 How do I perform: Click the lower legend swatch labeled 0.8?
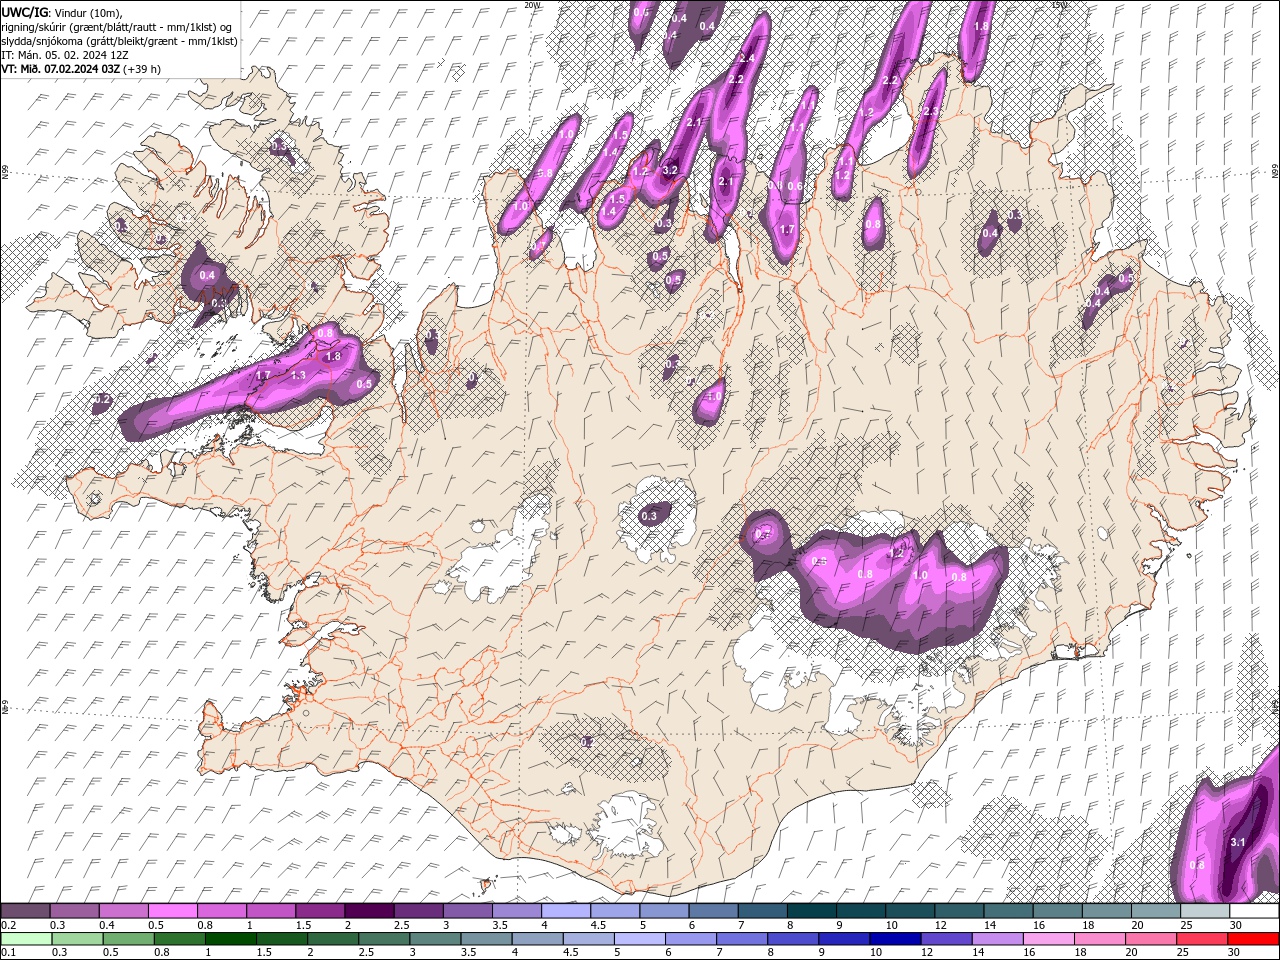tap(178, 938)
